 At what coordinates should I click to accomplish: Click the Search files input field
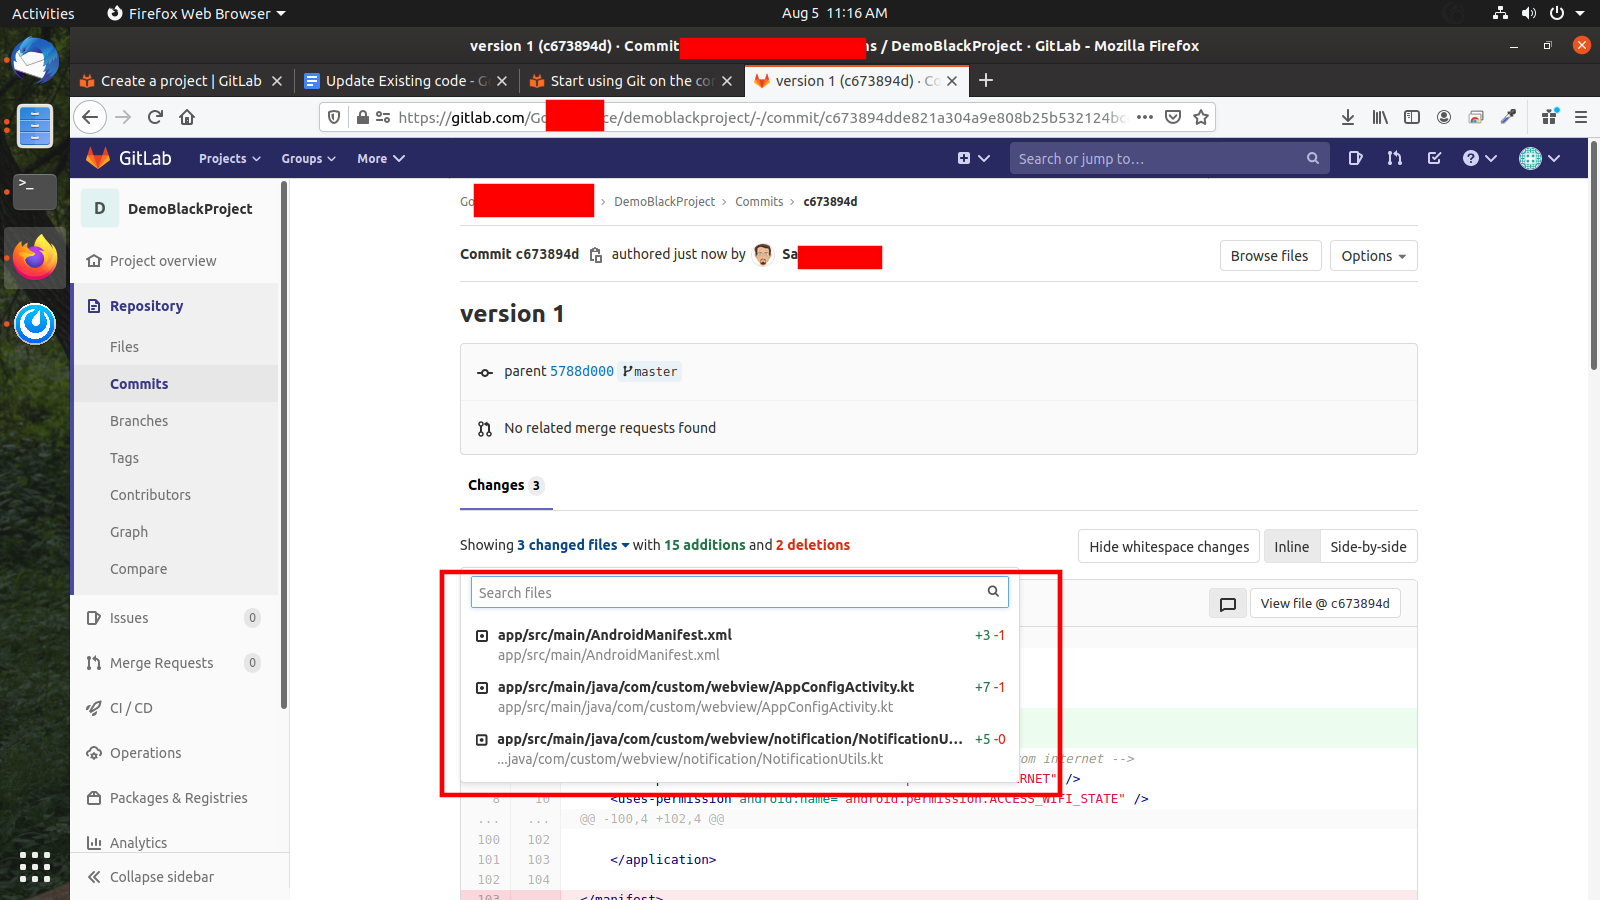(x=728, y=593)
